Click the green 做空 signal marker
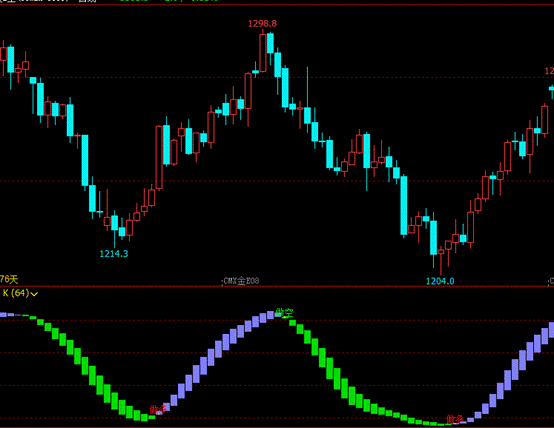This screenshot has width=554, height=428. [x=284, y=313]
